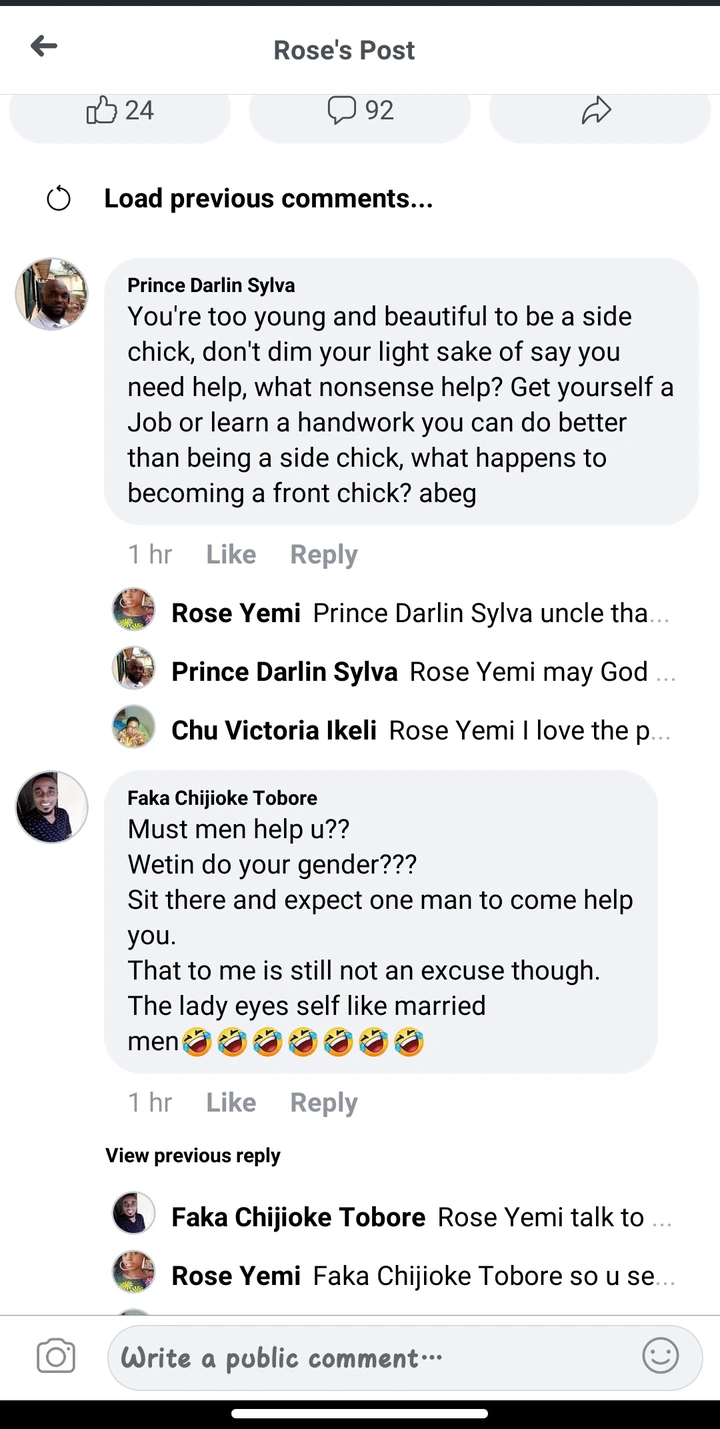The image size is (720, 1429).
Task: Open Prince Darlin Sylva's profile picture
Action: (52, 294)
